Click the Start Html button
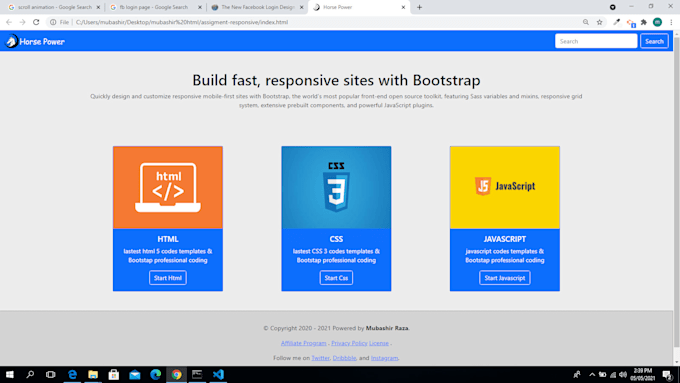The width and height of the screenshot is (680, 383). (168, 278)
